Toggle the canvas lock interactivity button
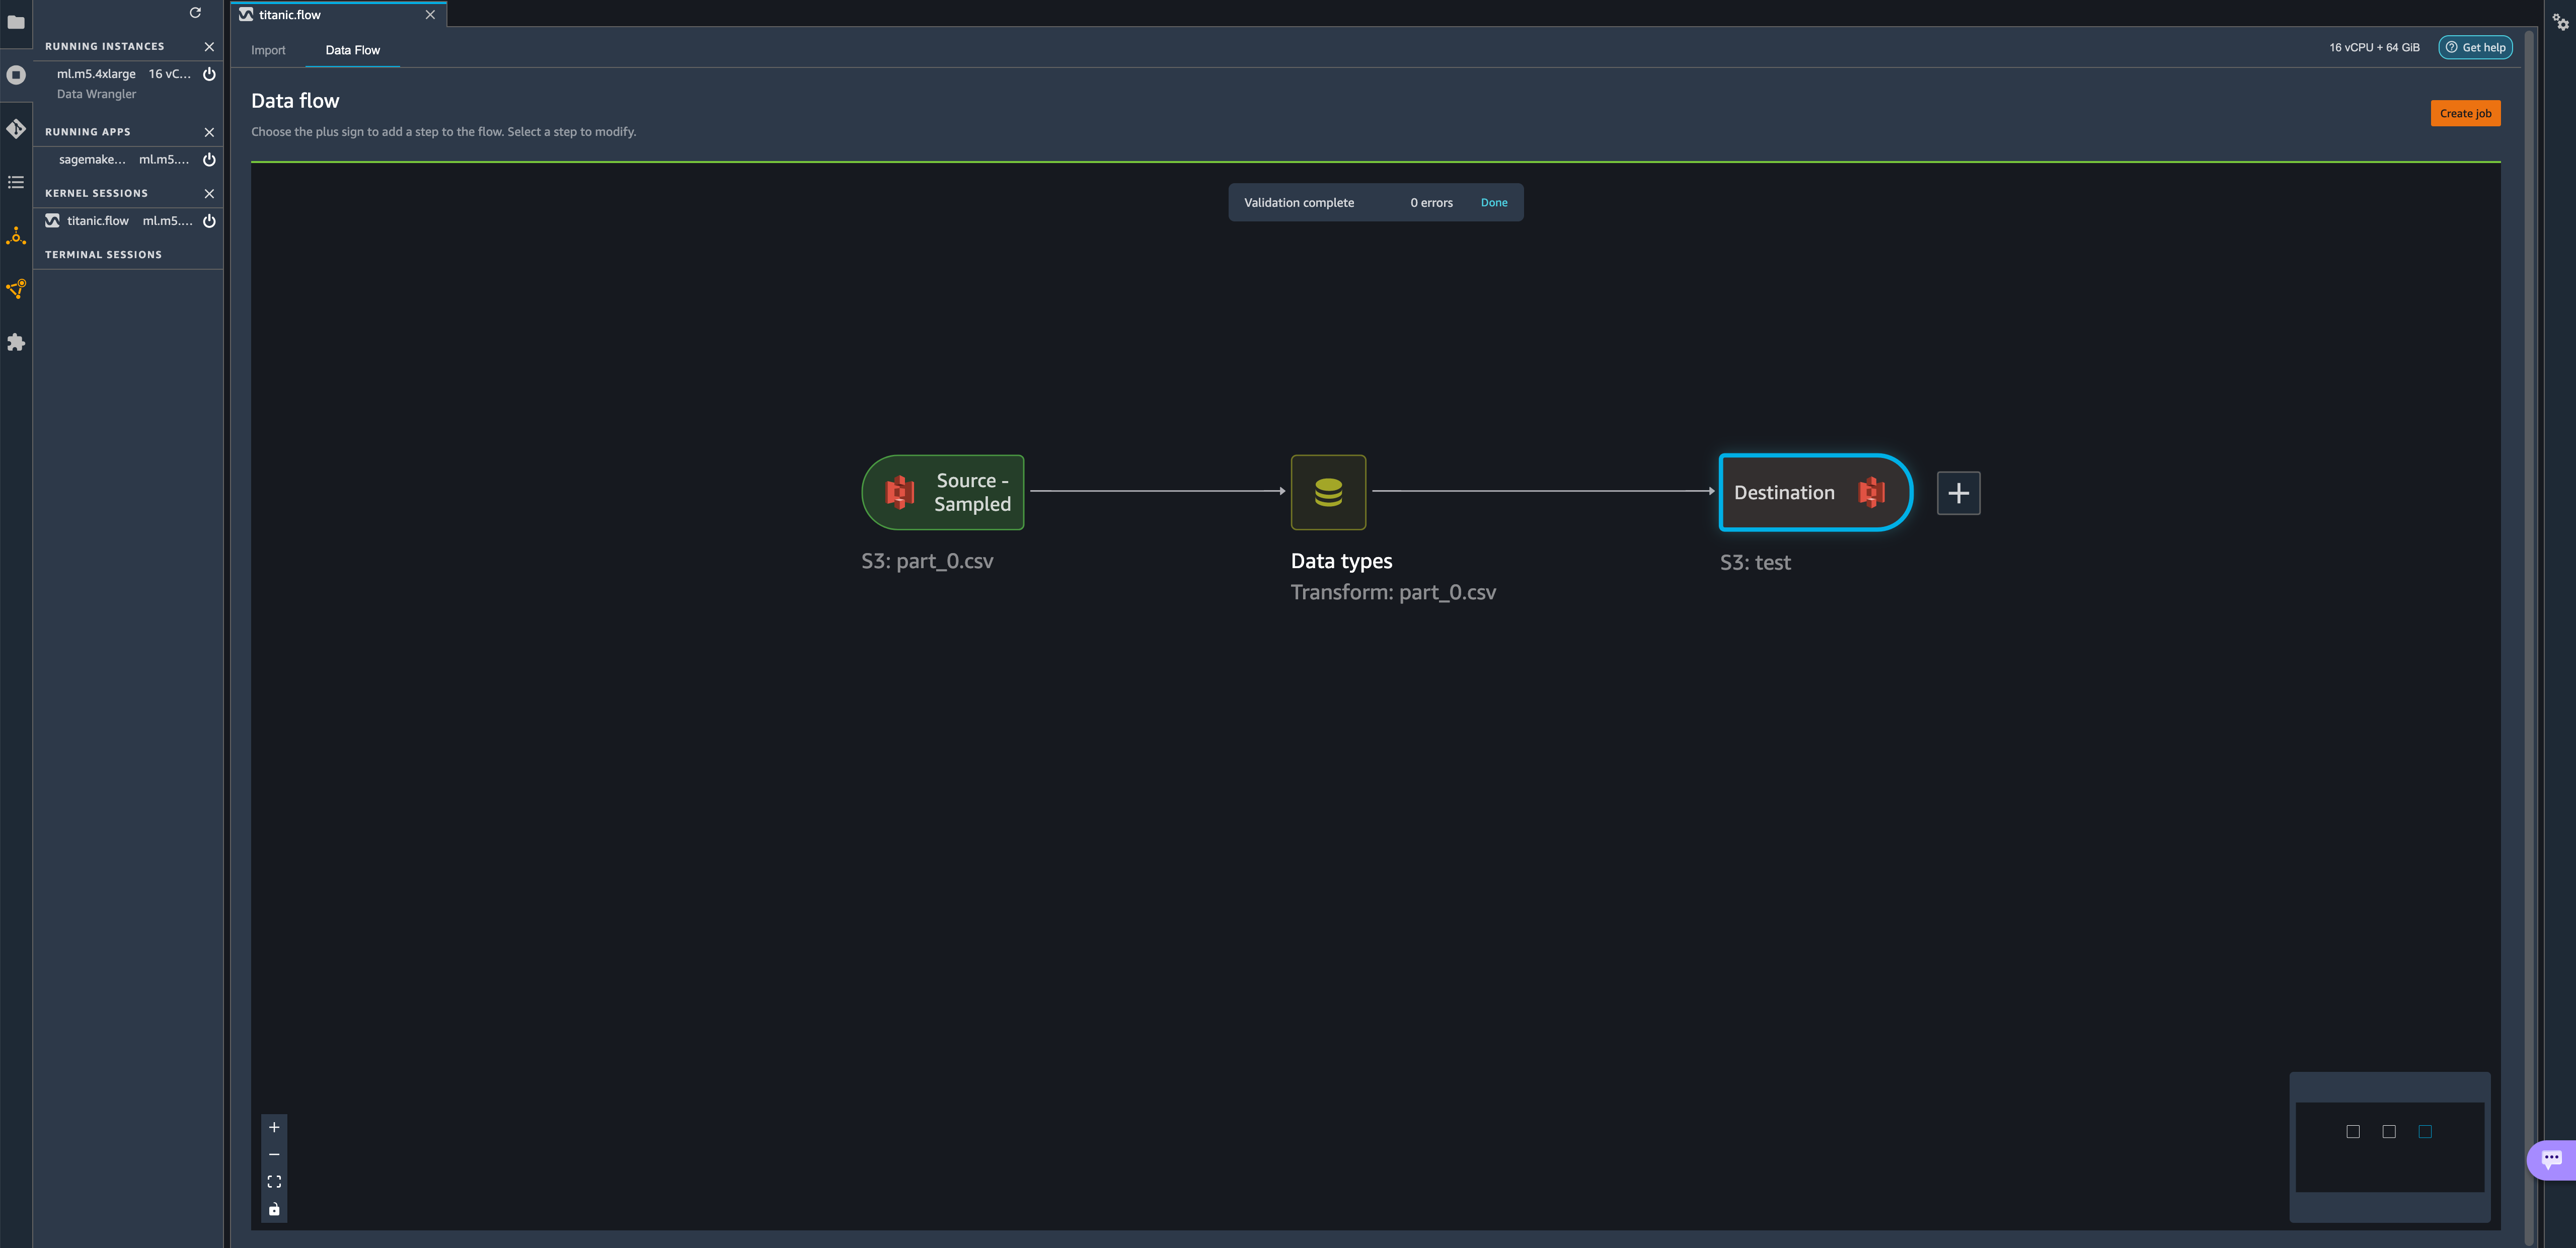The image size is (2576, 1248). tap(274, 1210)
